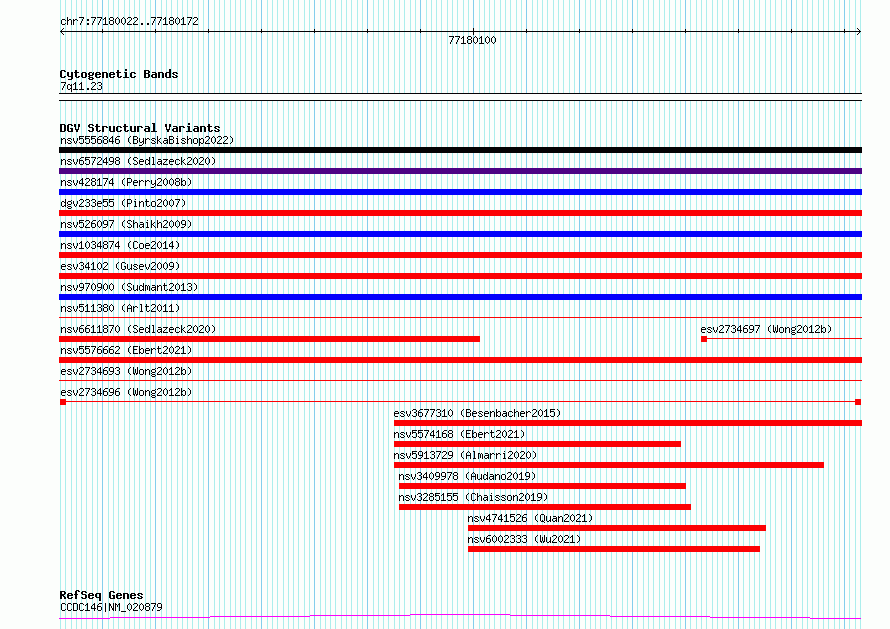Select the nsv970900 (Sudmant2013) label

pyautogui.click(x=129, y=287)
